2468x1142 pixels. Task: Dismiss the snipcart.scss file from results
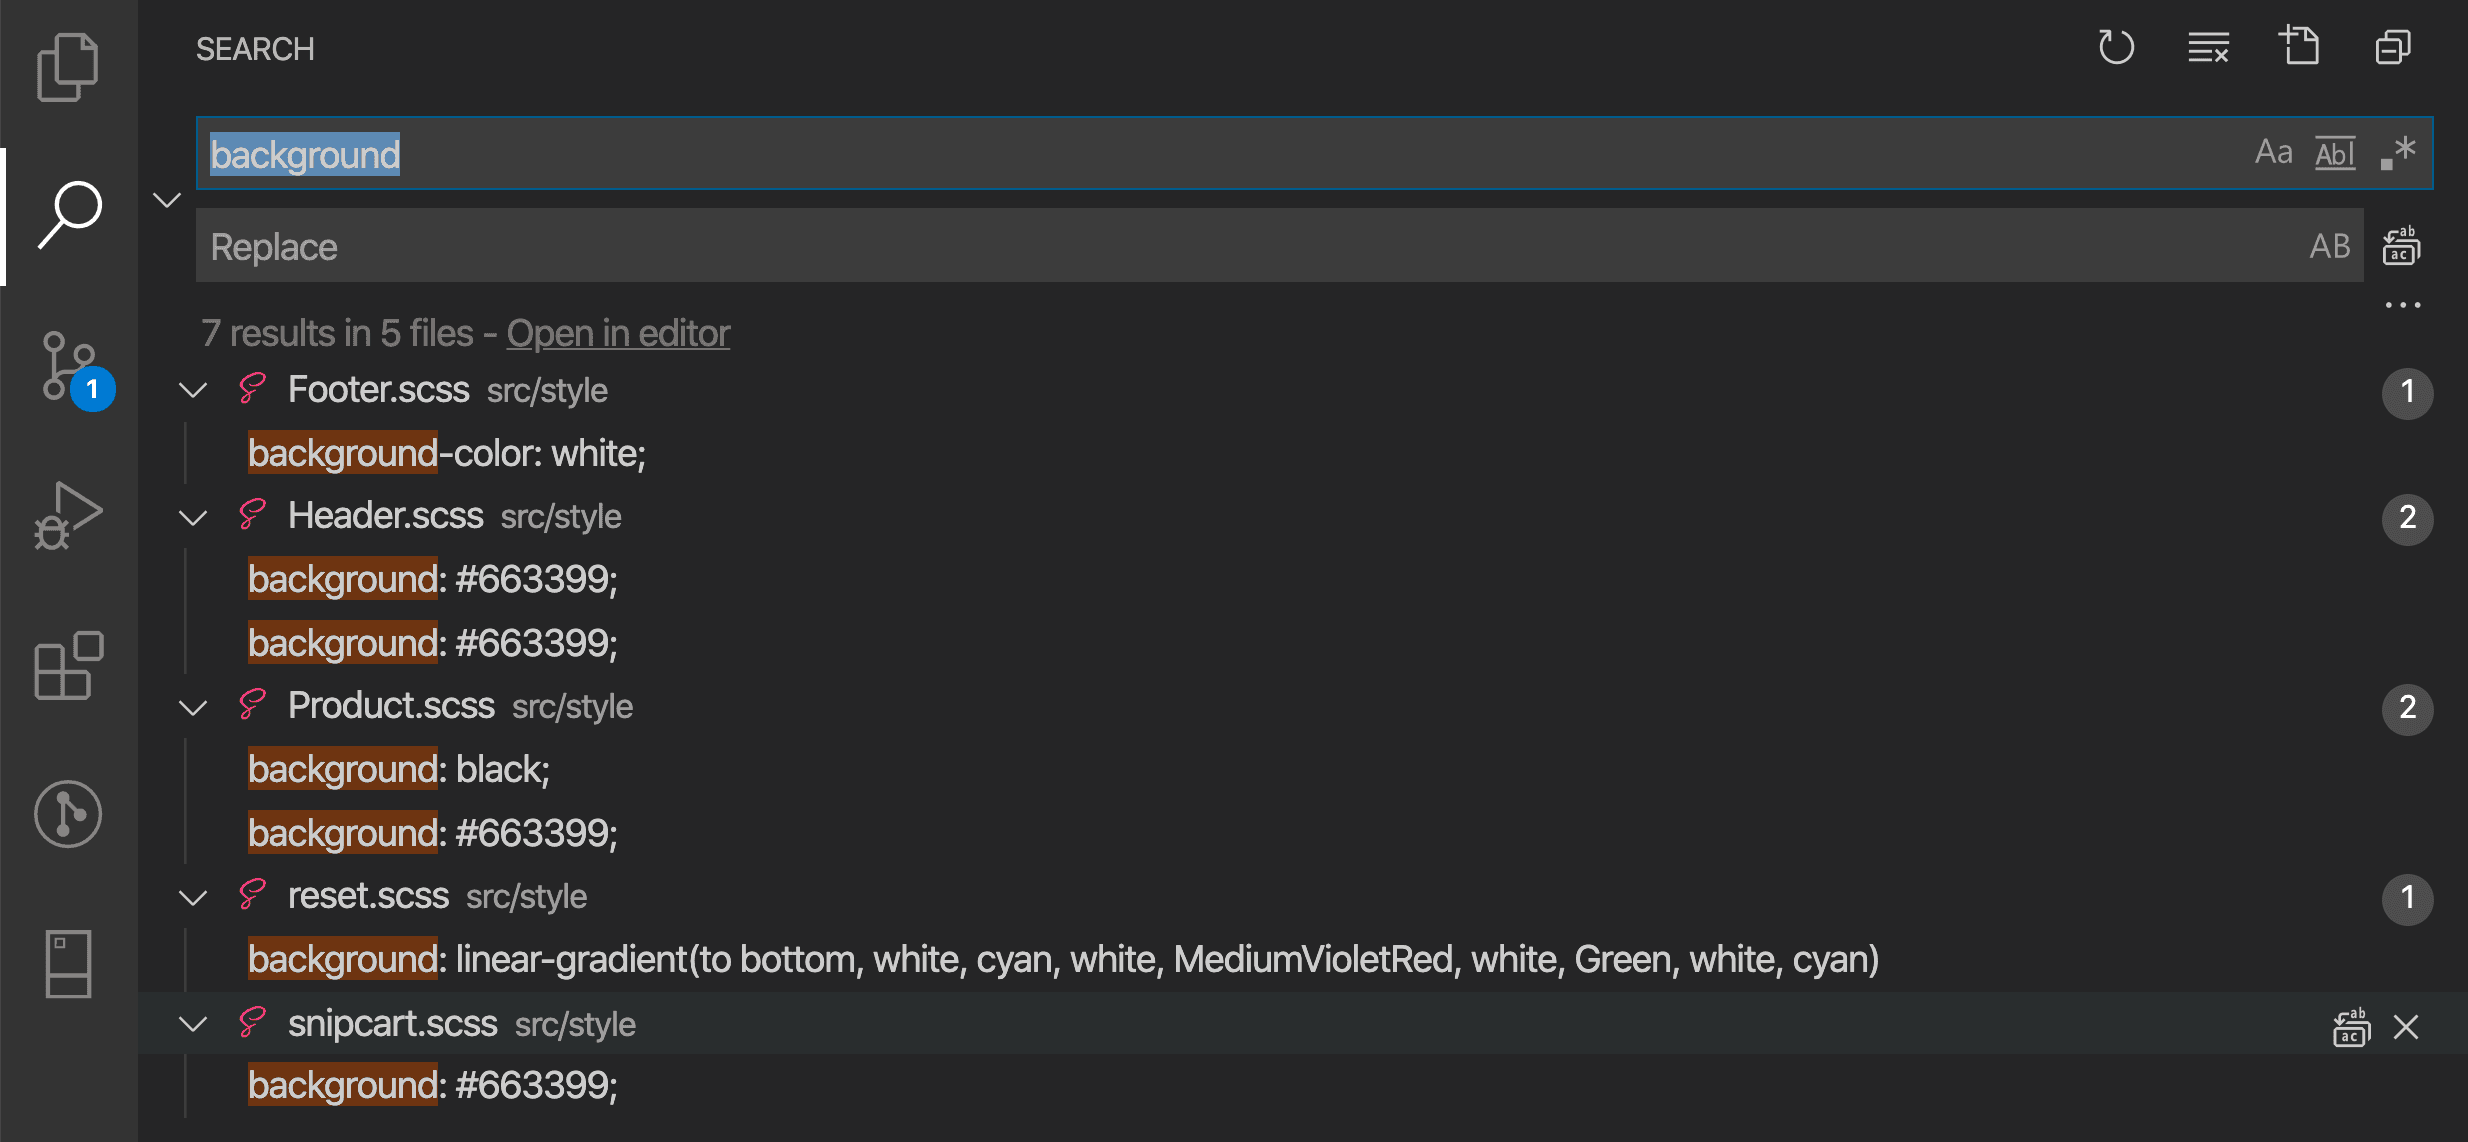coord(2406,1027)
